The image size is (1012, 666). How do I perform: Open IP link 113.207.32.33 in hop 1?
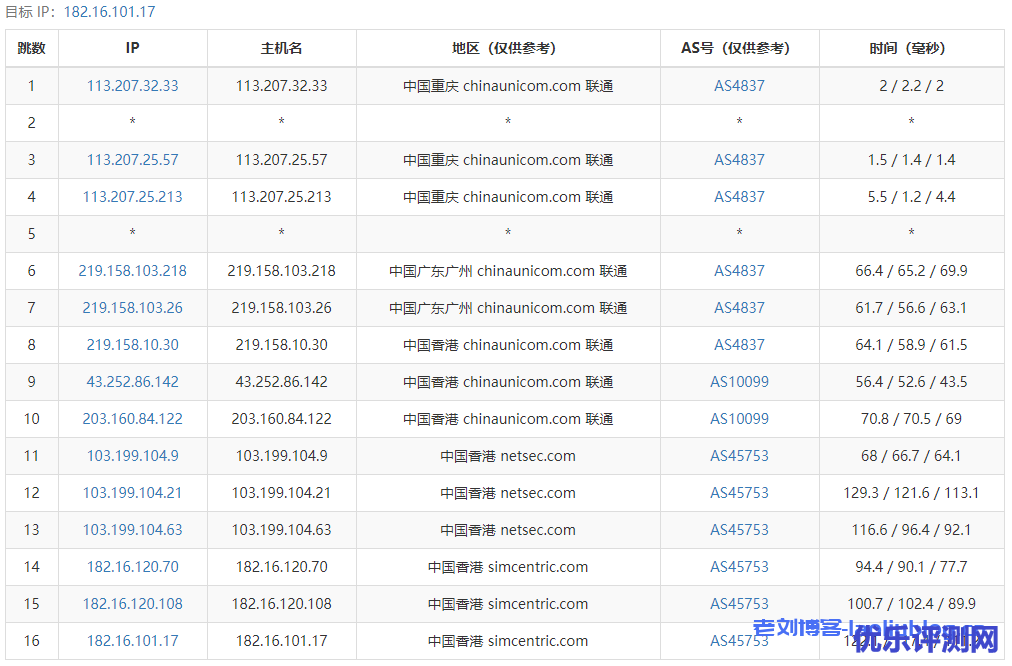coord(132,86)
